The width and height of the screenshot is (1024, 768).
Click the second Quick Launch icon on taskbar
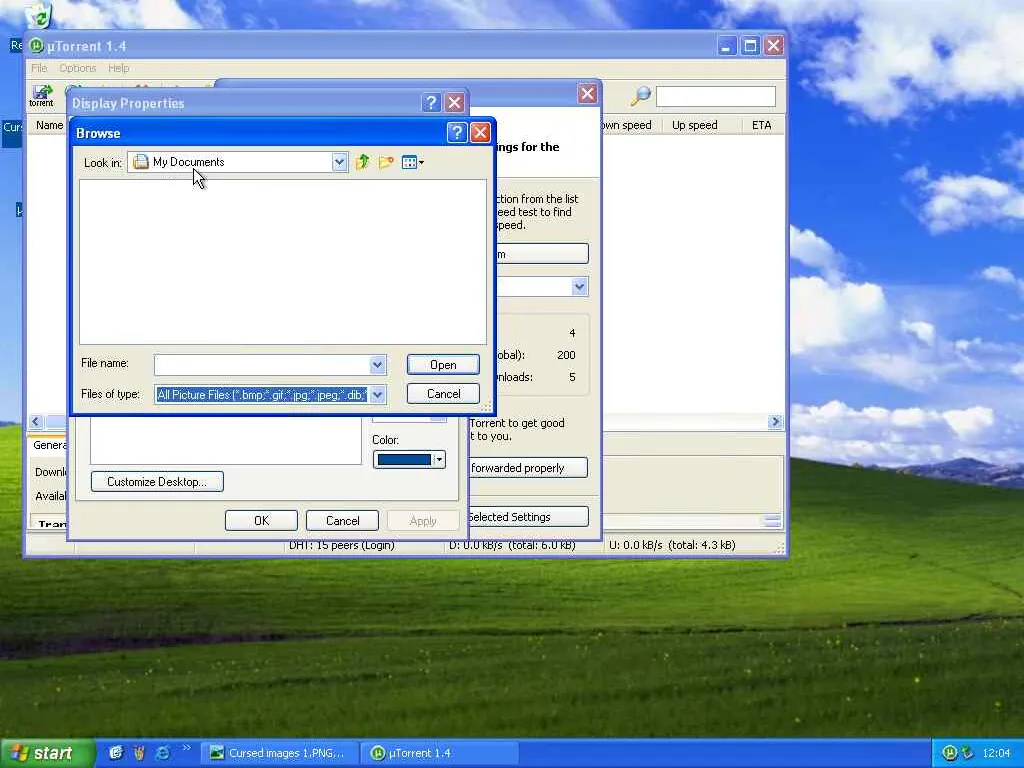pos(139,753)
